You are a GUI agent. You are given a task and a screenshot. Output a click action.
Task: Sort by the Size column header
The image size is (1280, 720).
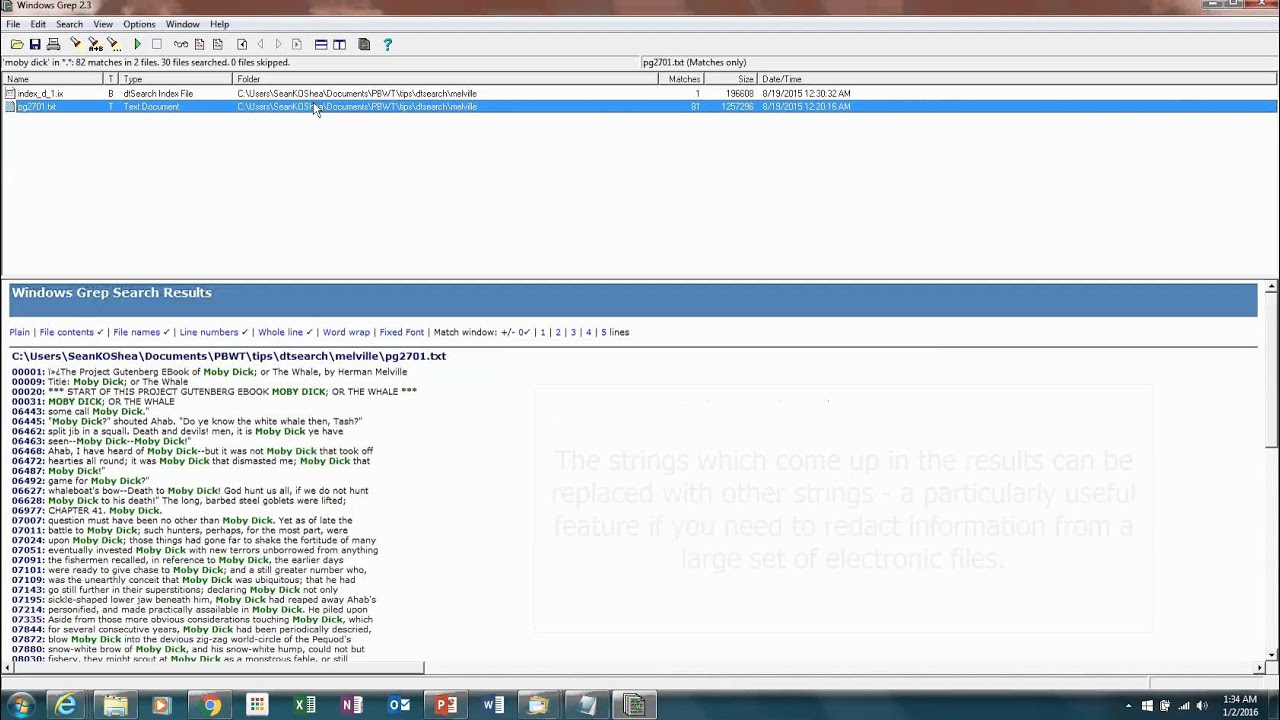point(732,79)
